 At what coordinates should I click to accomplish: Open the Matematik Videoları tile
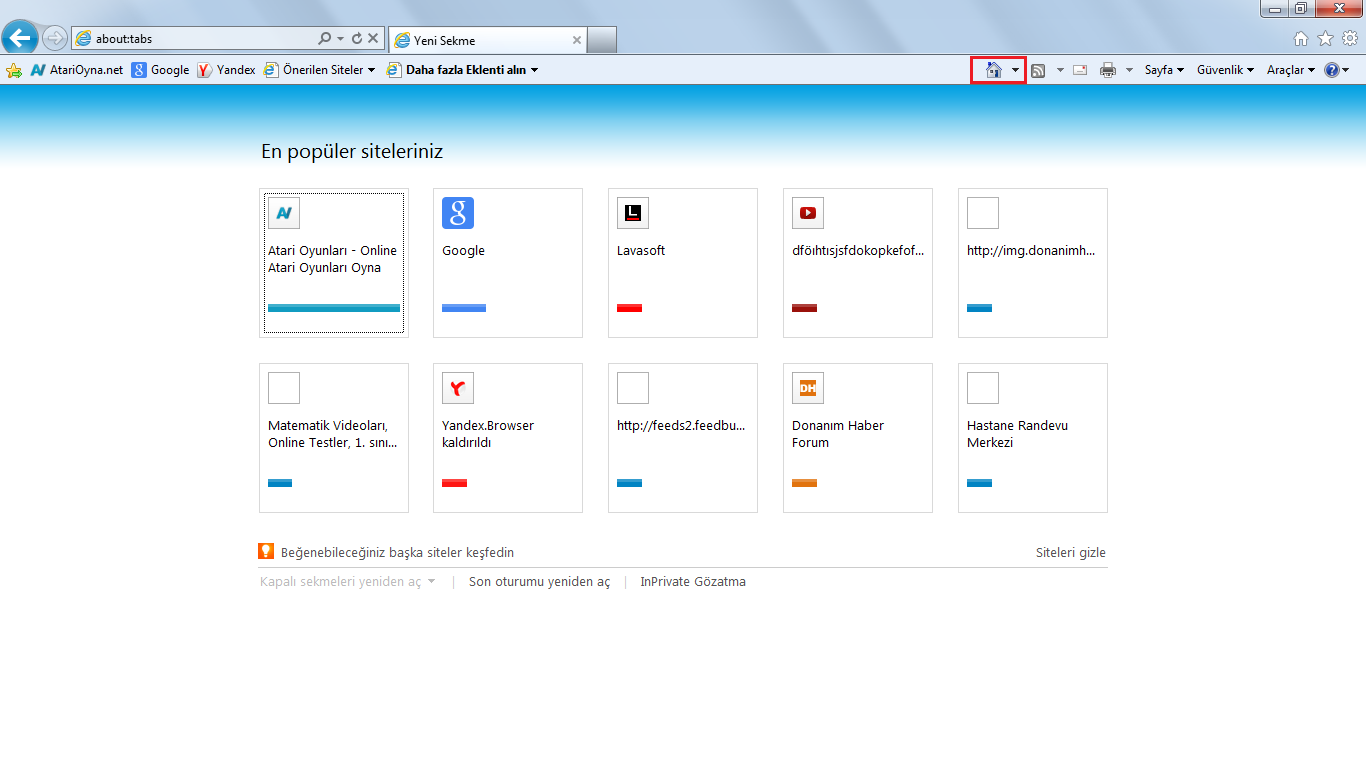coord(334,438)
